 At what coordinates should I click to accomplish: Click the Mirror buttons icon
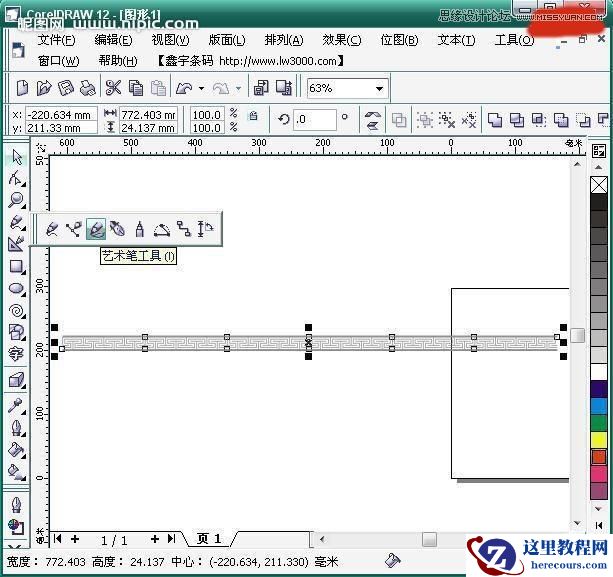(x=373, y=120)
